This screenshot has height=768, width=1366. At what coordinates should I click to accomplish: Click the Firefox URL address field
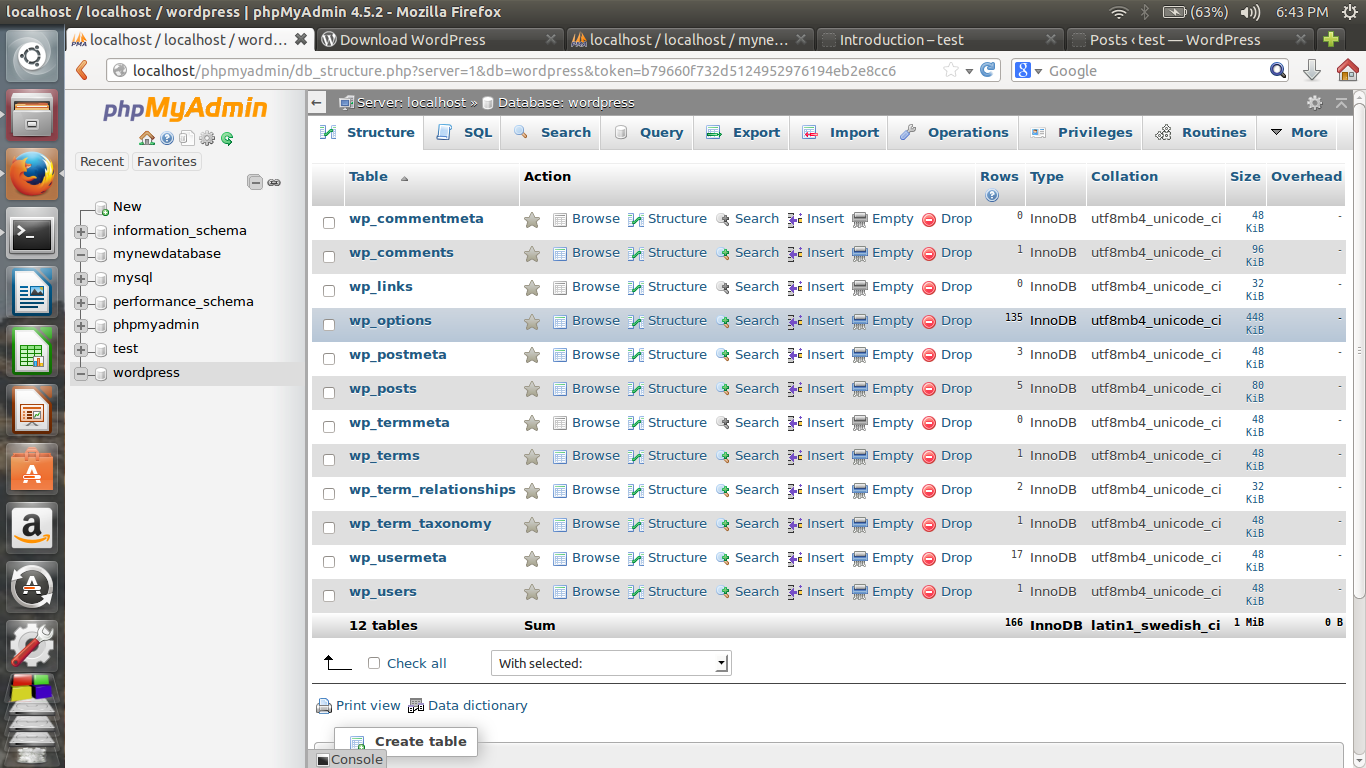535,71
